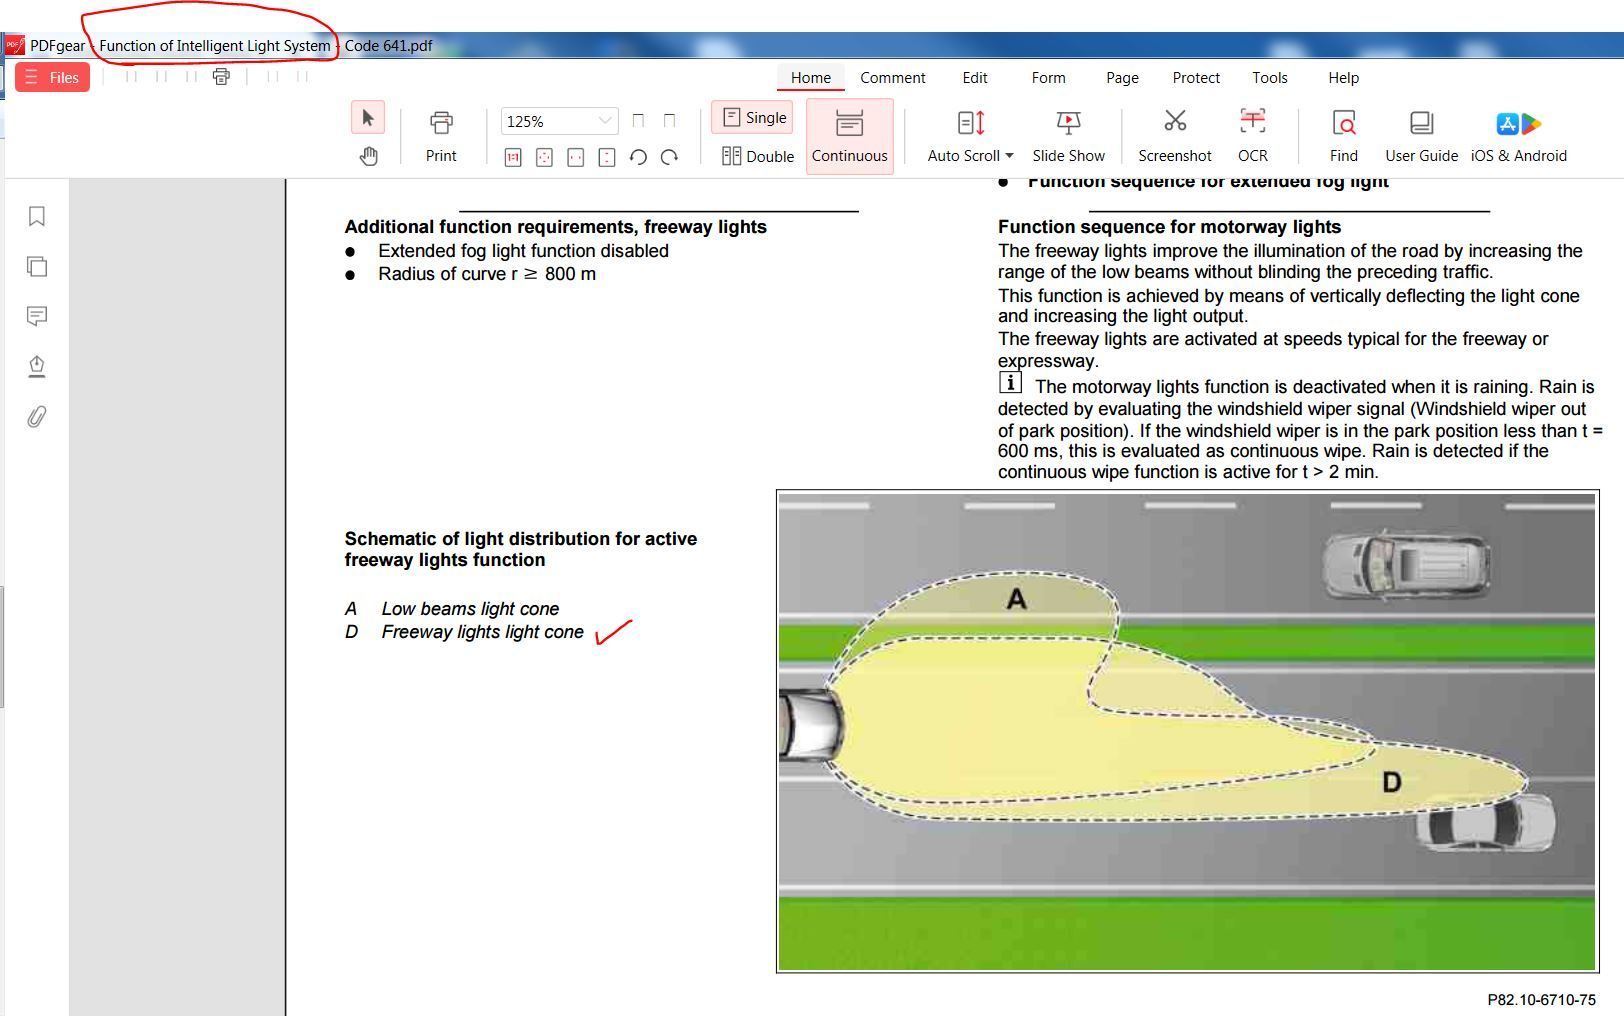This screenshot has width=1624, height=1016.
Task: Activate the hand pan tool
Action: [368, 156]
